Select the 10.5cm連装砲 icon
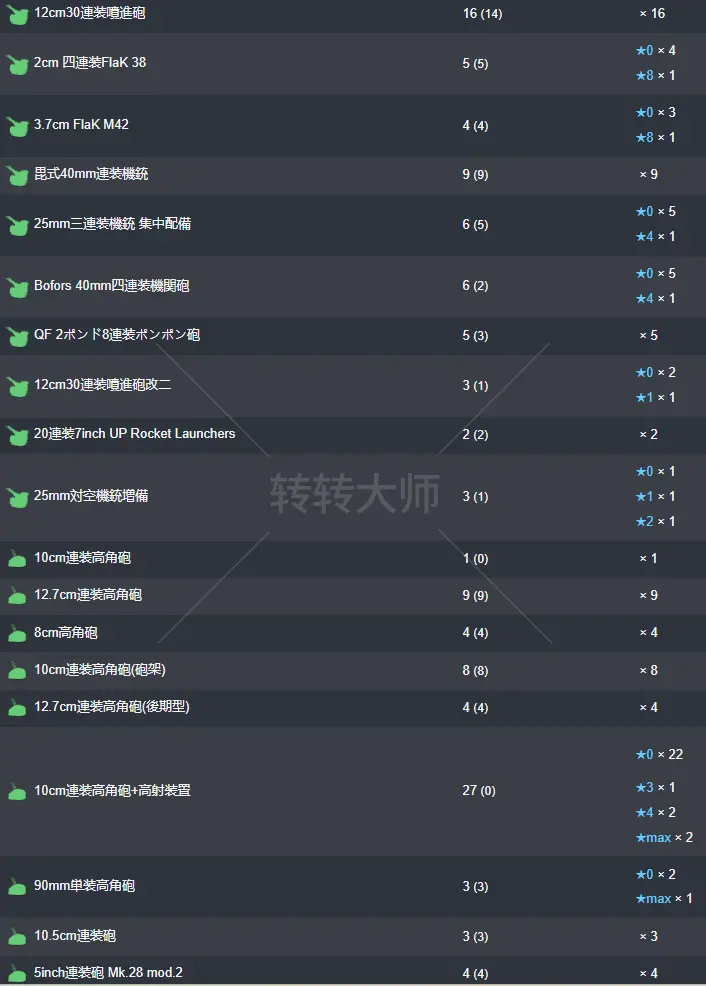The image size is (706, 986). coord(17,937)
